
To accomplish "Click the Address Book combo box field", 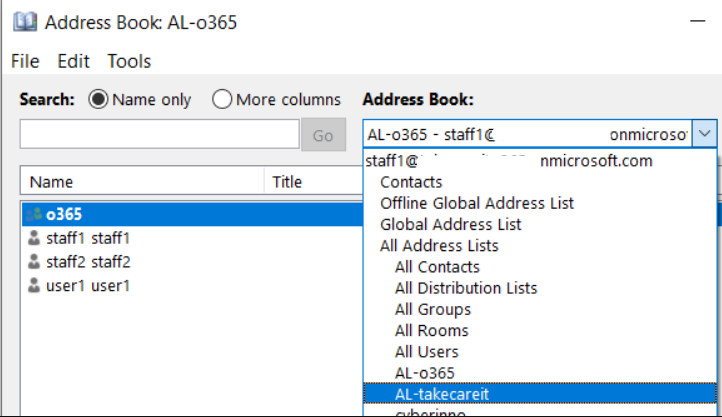I will click(x=527, y=134).
